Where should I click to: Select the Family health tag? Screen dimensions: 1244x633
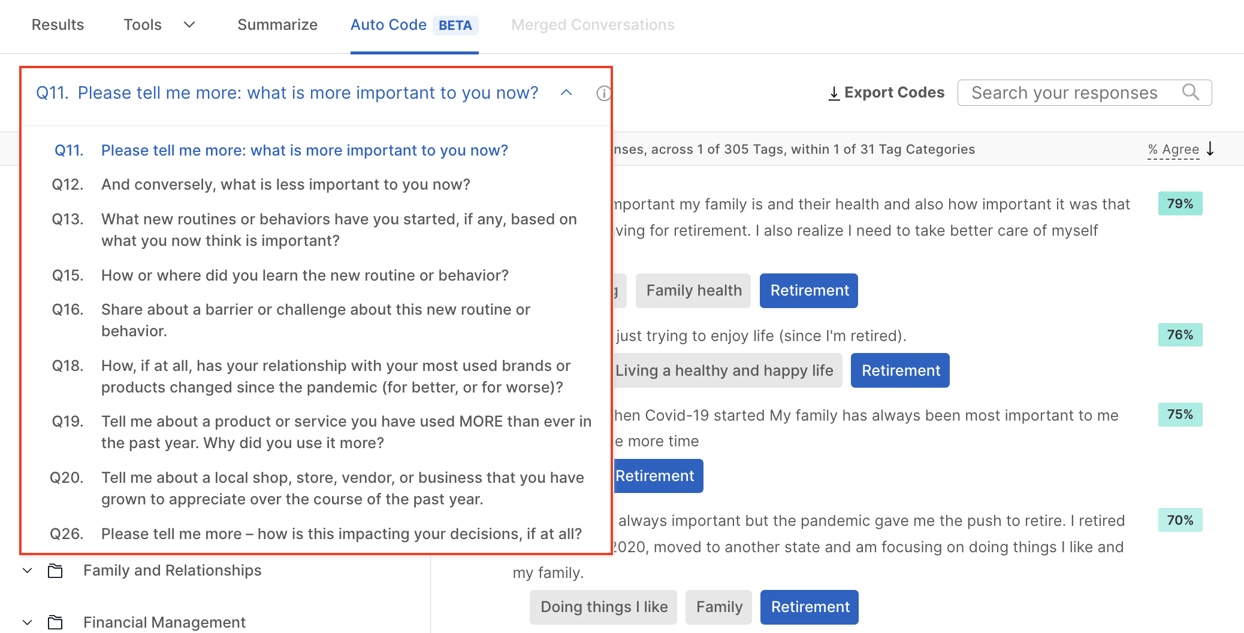pos(693,290)
